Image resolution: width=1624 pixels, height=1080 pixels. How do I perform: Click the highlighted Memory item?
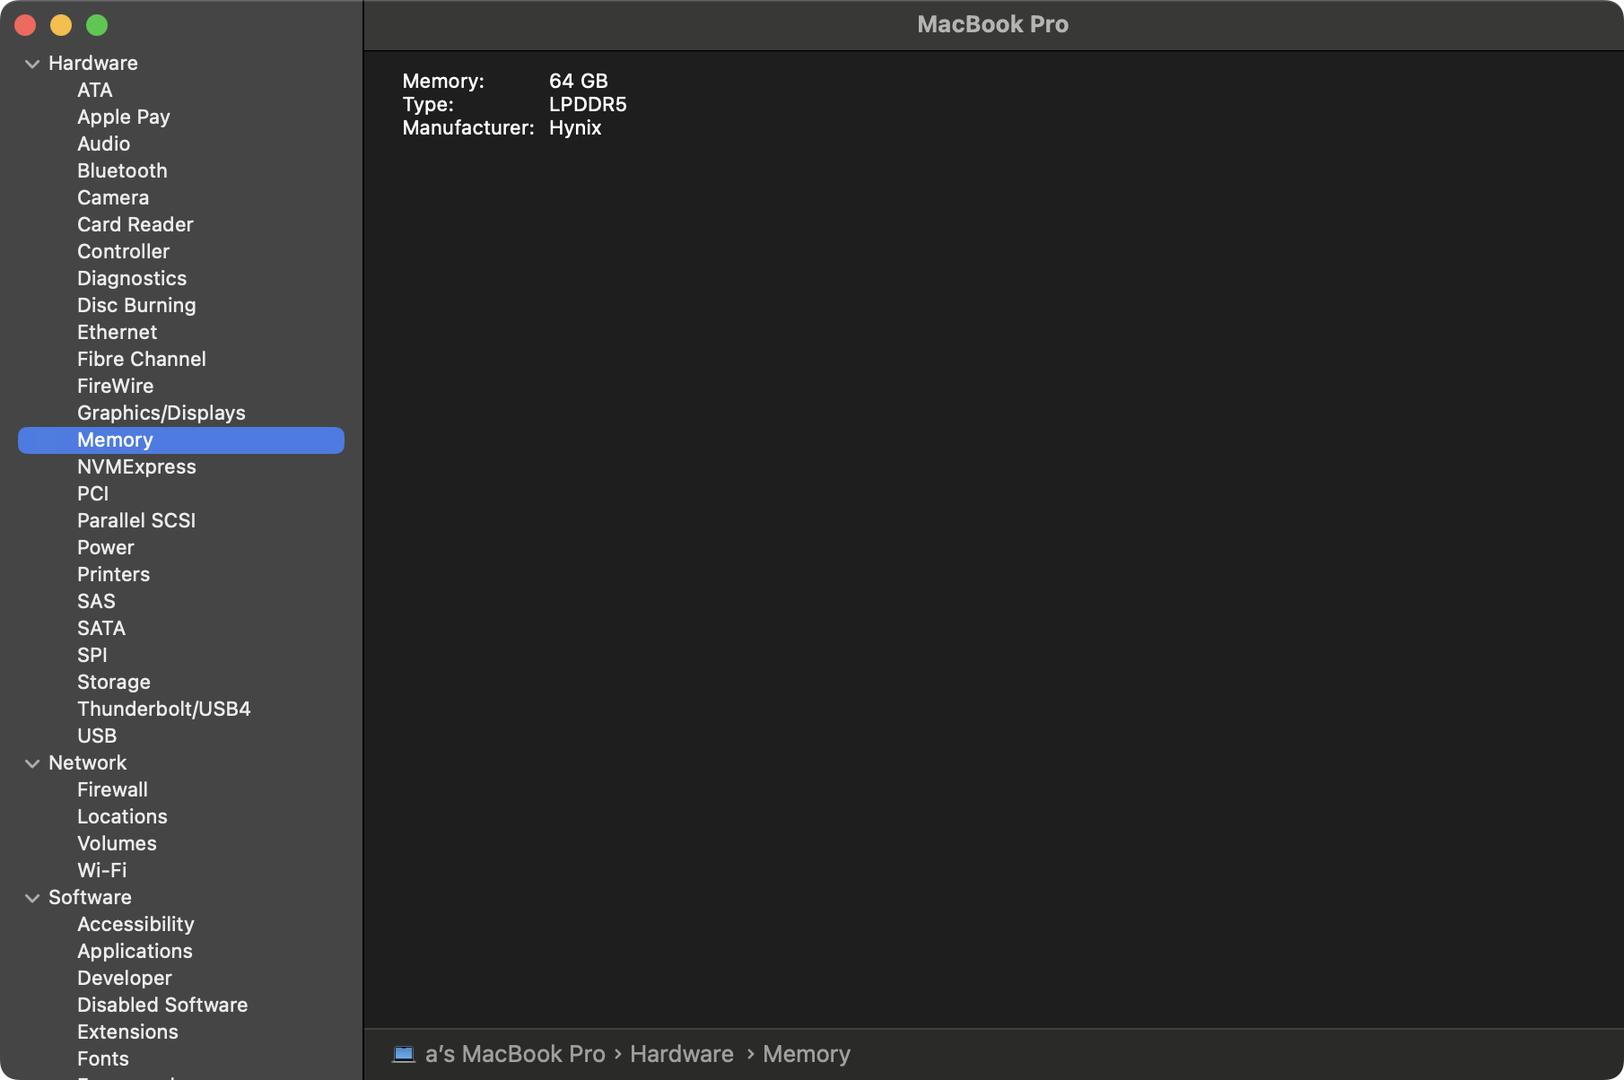point(181,440)
